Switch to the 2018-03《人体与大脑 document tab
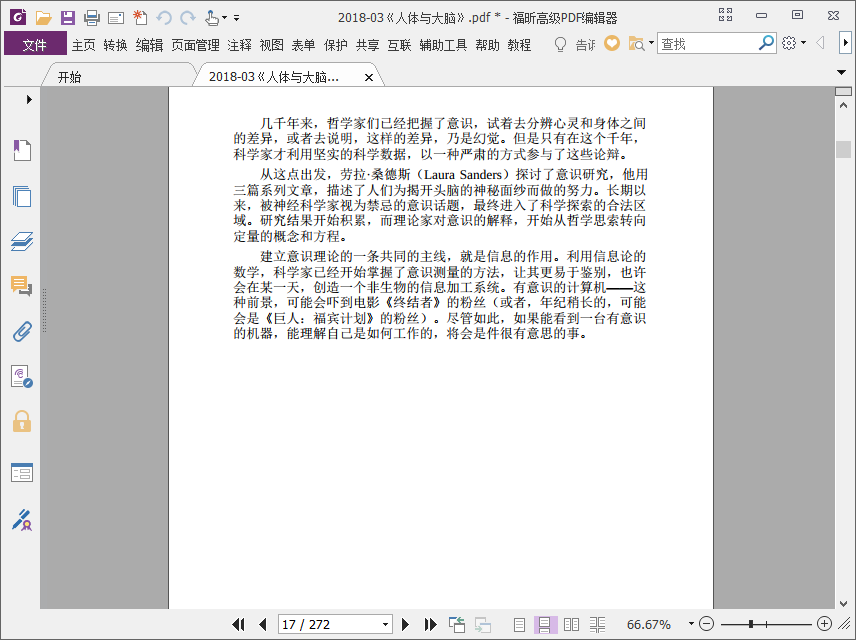Viewport: 856px width, 640px height. pyautogui.click(x=274, y=77)
